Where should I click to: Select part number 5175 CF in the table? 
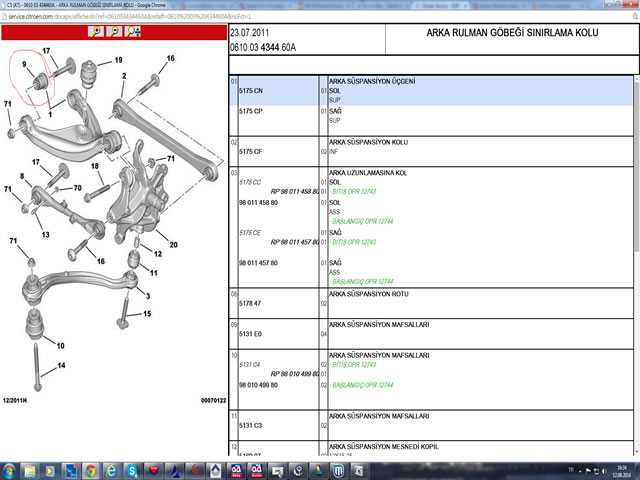coord(251,151)
